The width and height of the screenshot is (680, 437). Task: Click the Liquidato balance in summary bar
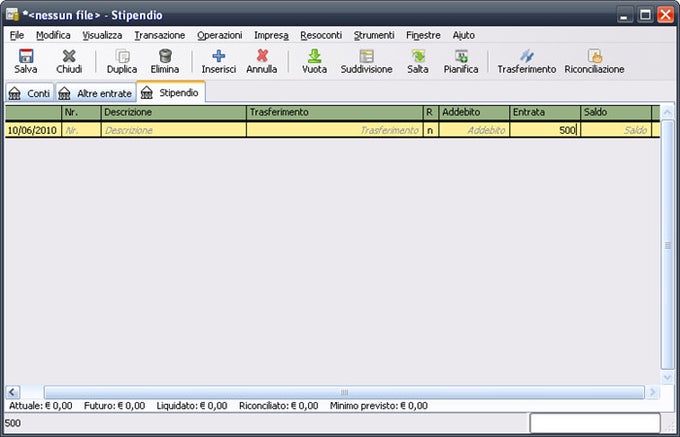[x=192, y=406]
